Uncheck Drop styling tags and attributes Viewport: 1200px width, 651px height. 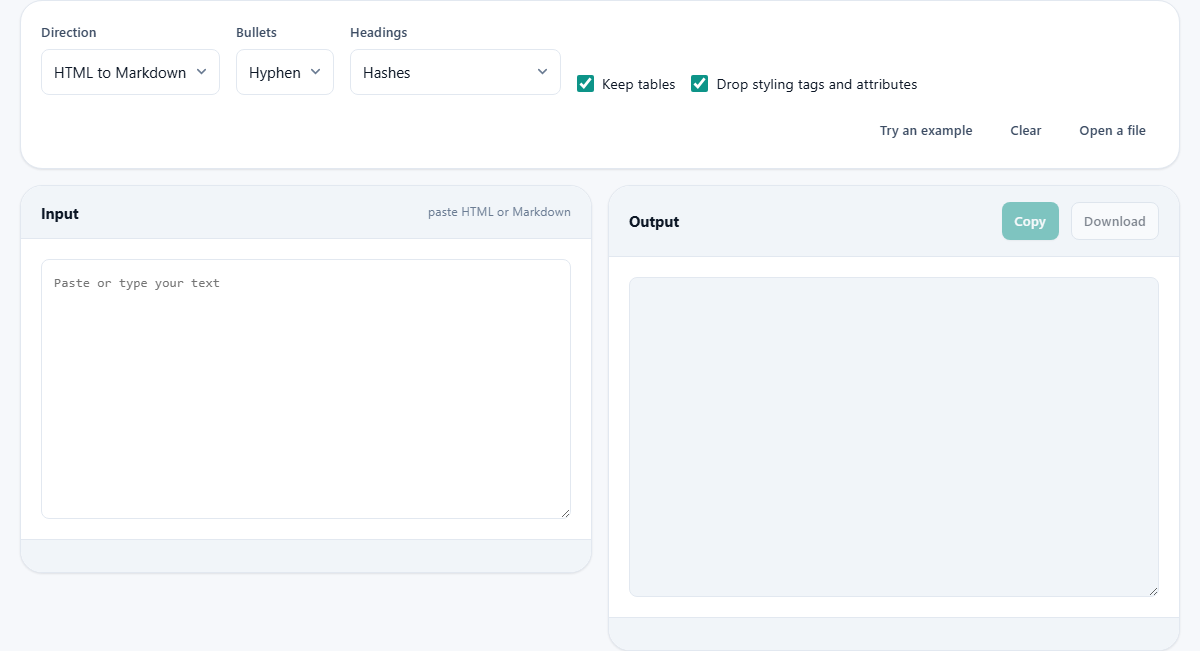click(x=700, y=84)
